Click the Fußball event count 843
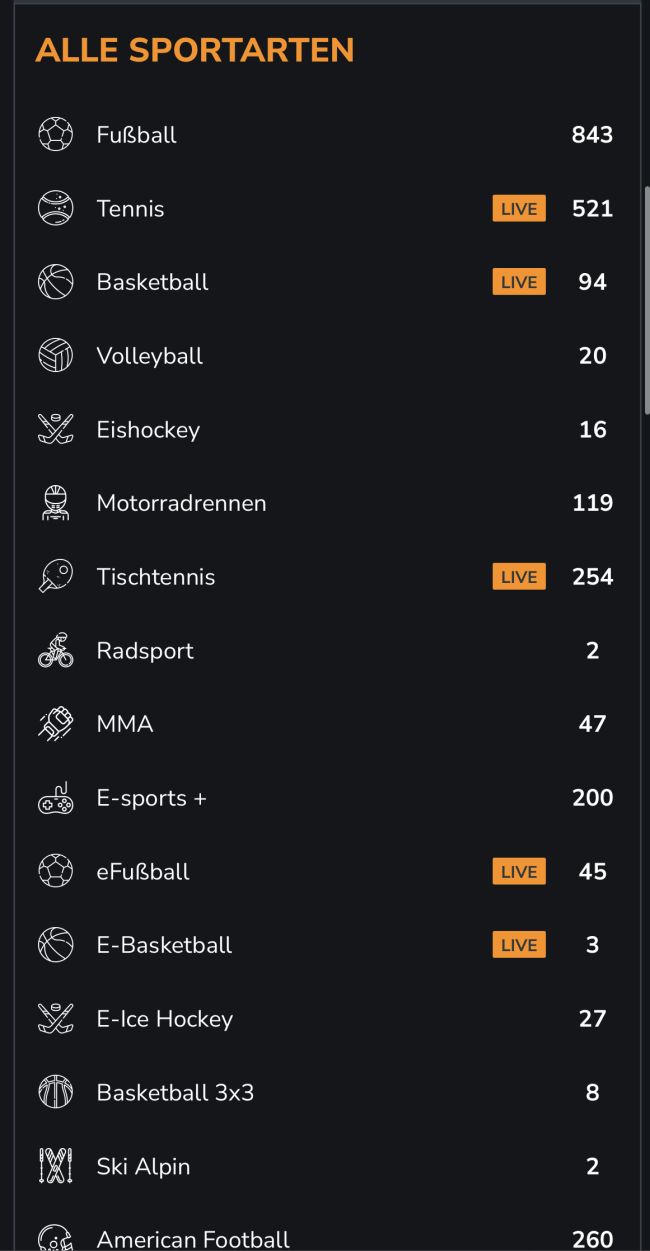 point(592,135)
